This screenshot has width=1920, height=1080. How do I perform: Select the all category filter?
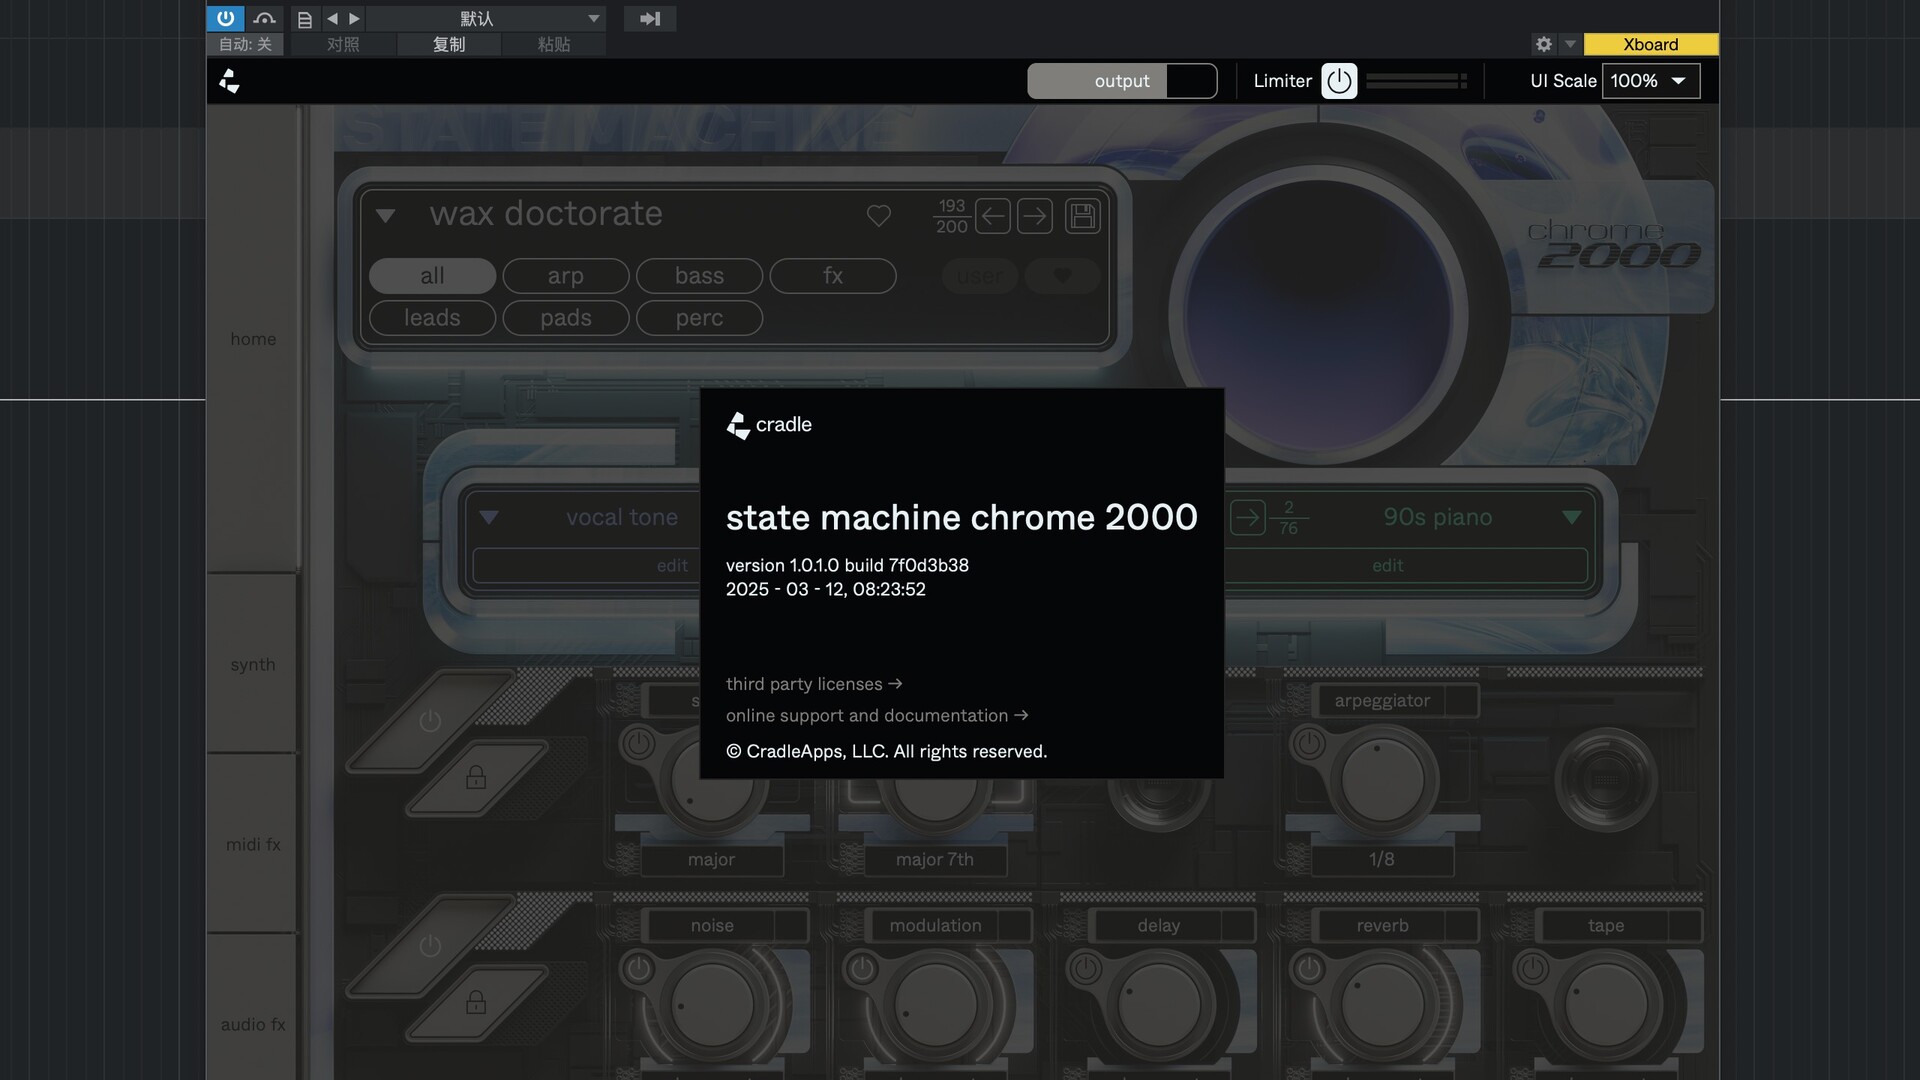[432, 276]
